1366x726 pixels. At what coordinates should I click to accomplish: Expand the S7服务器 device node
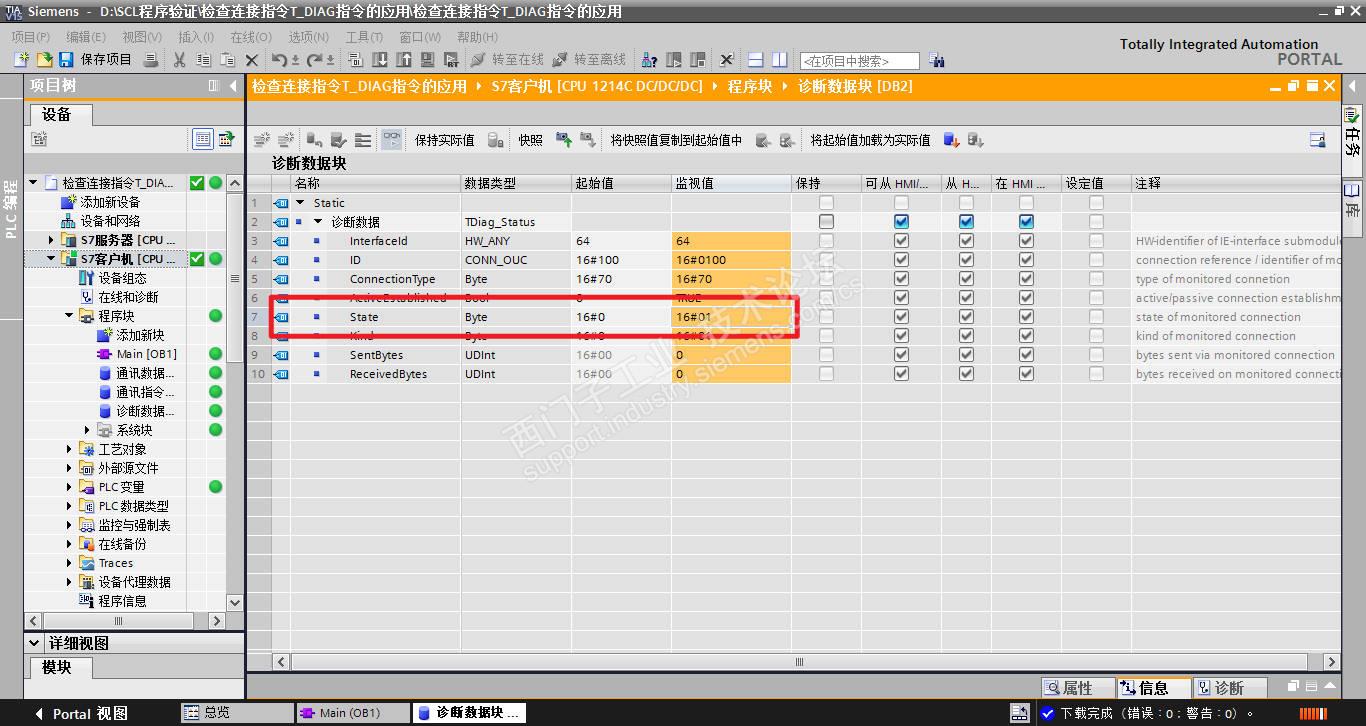52,240
